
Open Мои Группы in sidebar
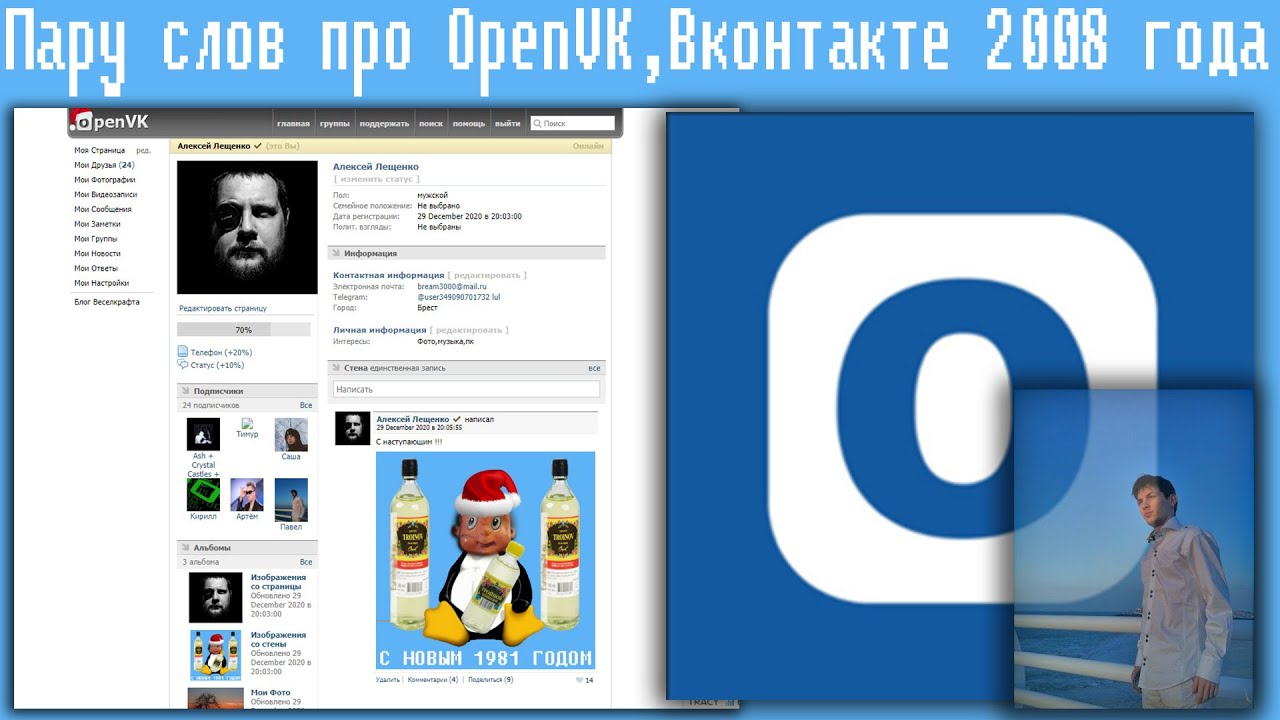click(96, 239)
